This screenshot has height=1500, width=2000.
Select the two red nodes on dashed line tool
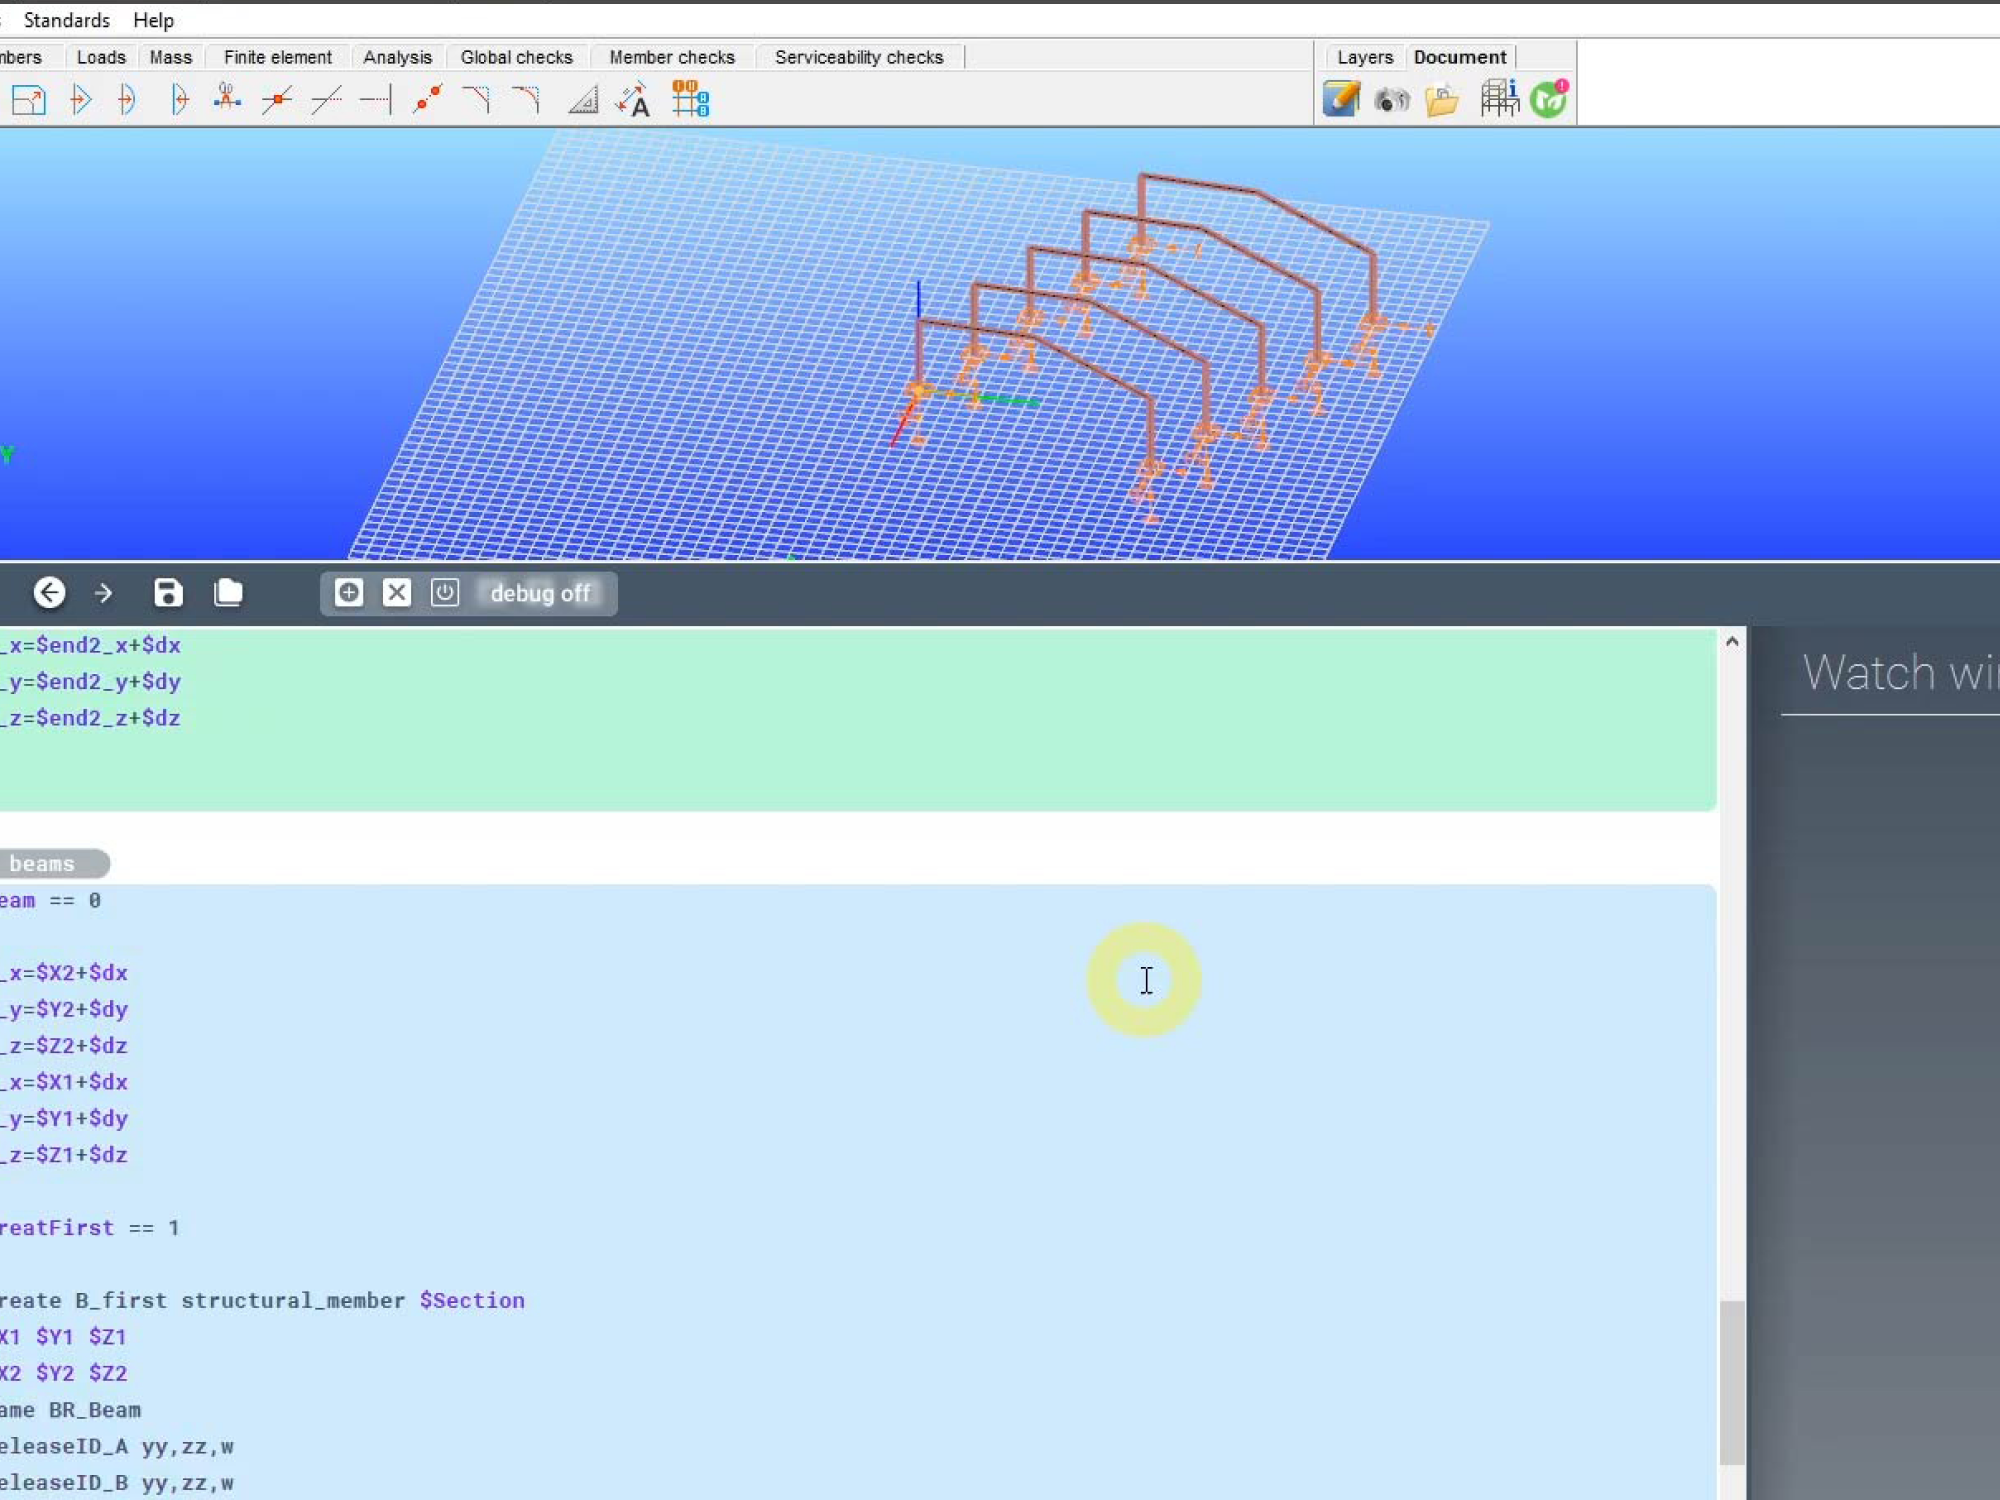point(428,100)
